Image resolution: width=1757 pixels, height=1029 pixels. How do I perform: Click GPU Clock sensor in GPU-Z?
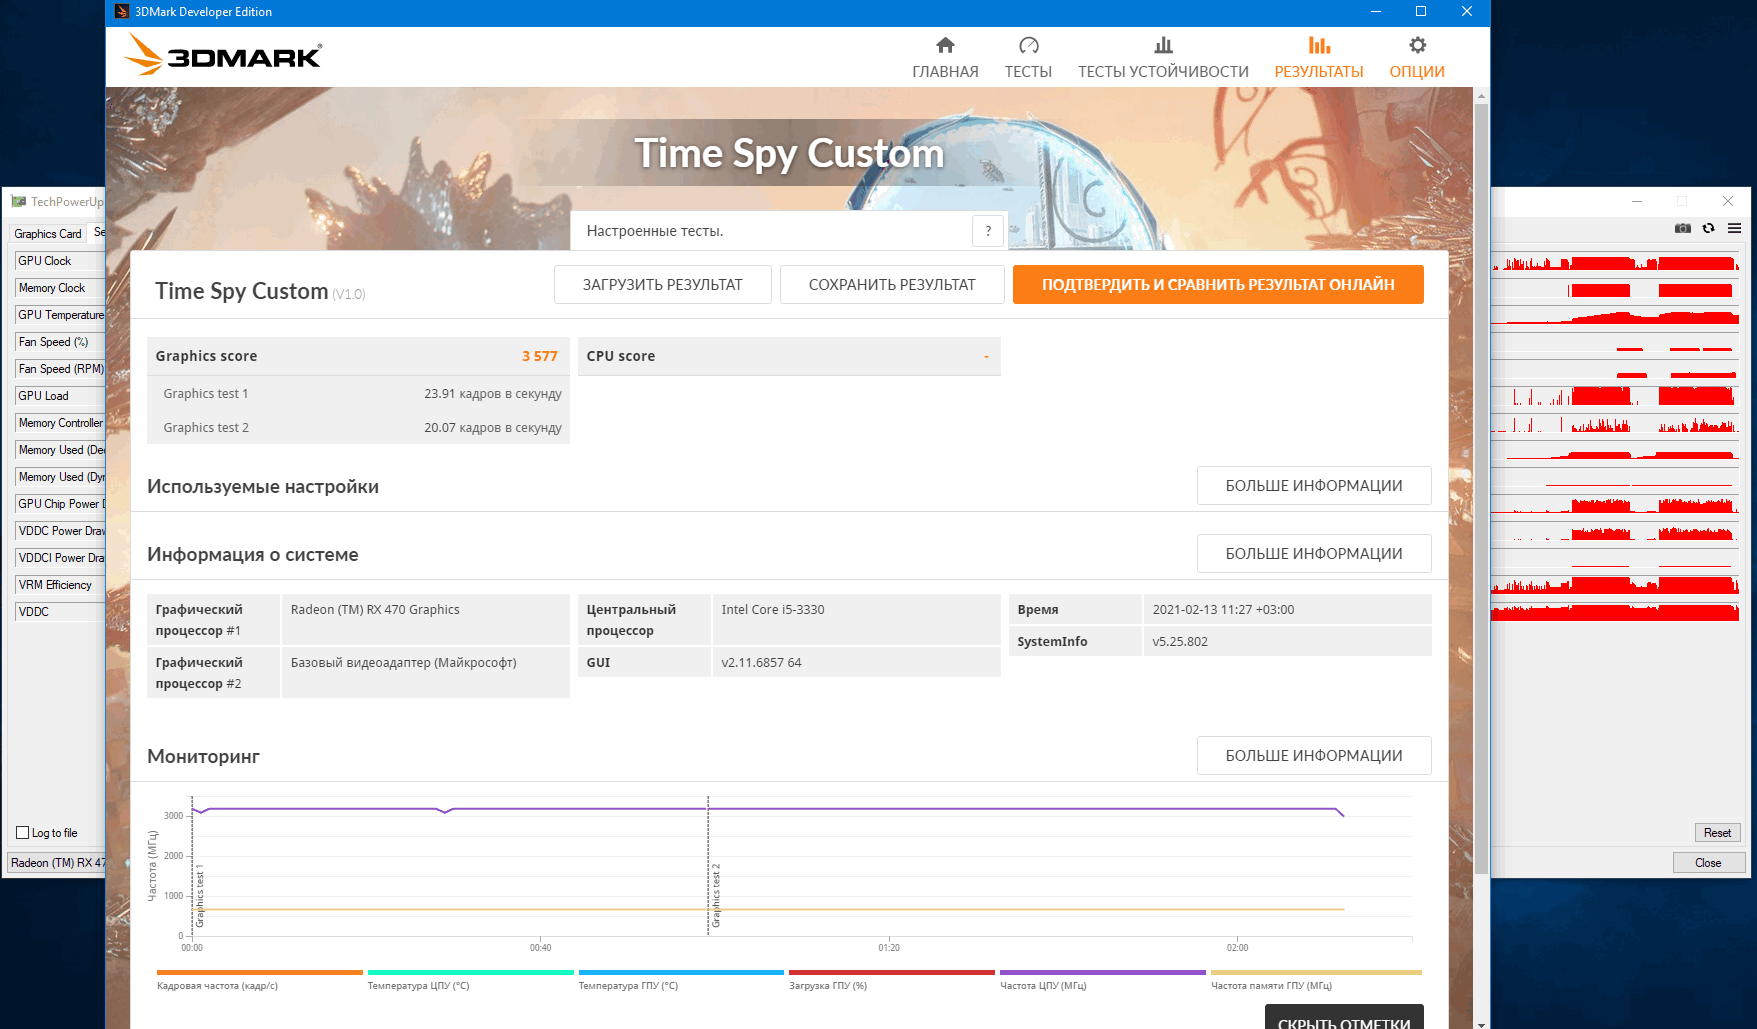[60, 261]
